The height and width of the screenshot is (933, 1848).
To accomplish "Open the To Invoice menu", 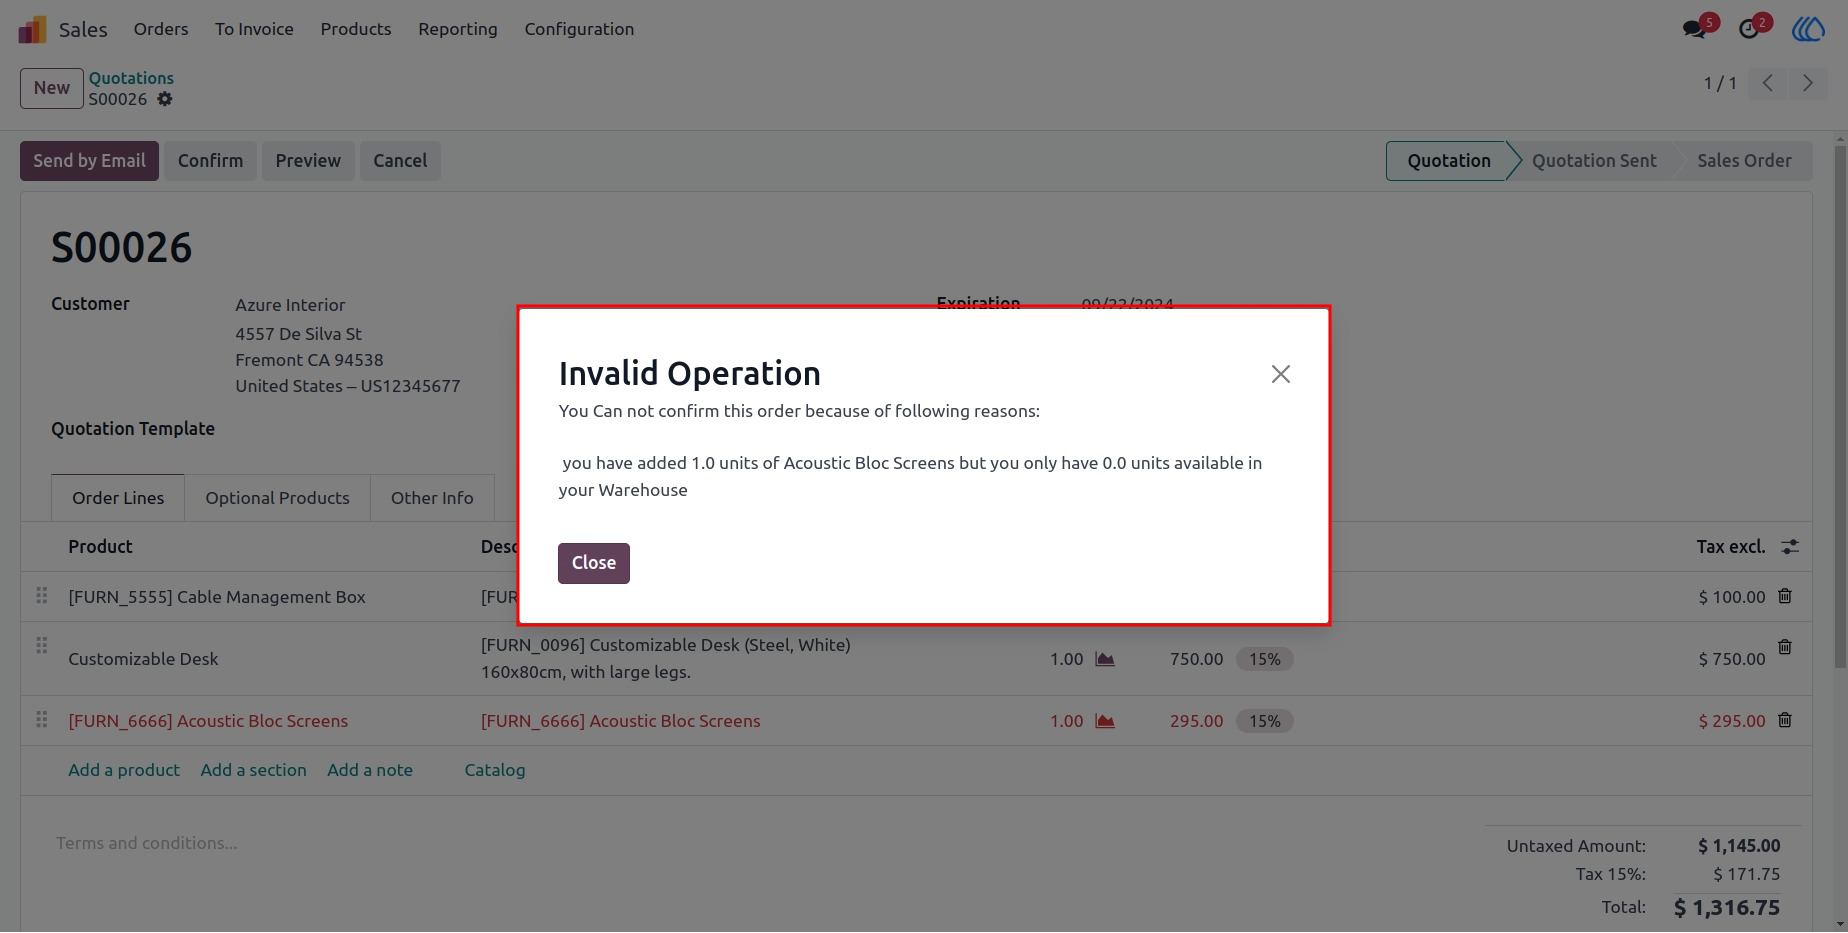I will point(254,29).
